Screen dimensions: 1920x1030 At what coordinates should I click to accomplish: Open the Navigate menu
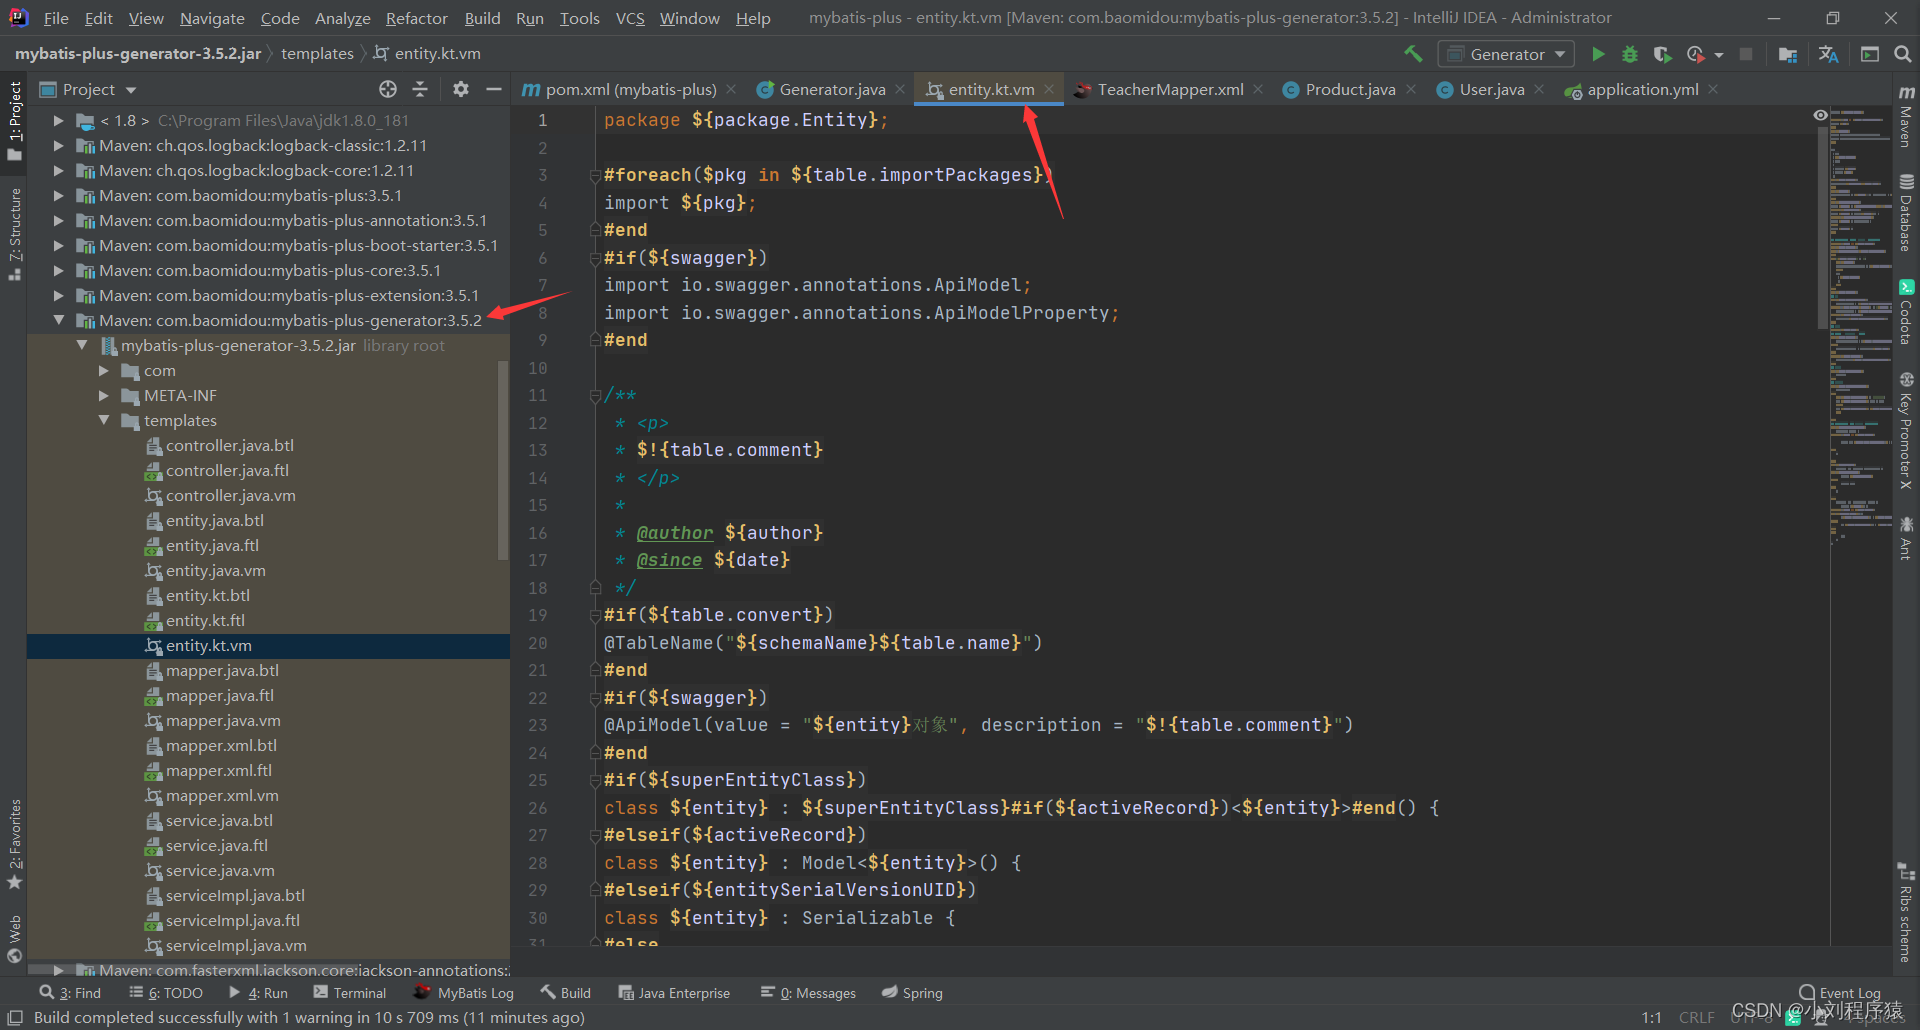[212, 18]
